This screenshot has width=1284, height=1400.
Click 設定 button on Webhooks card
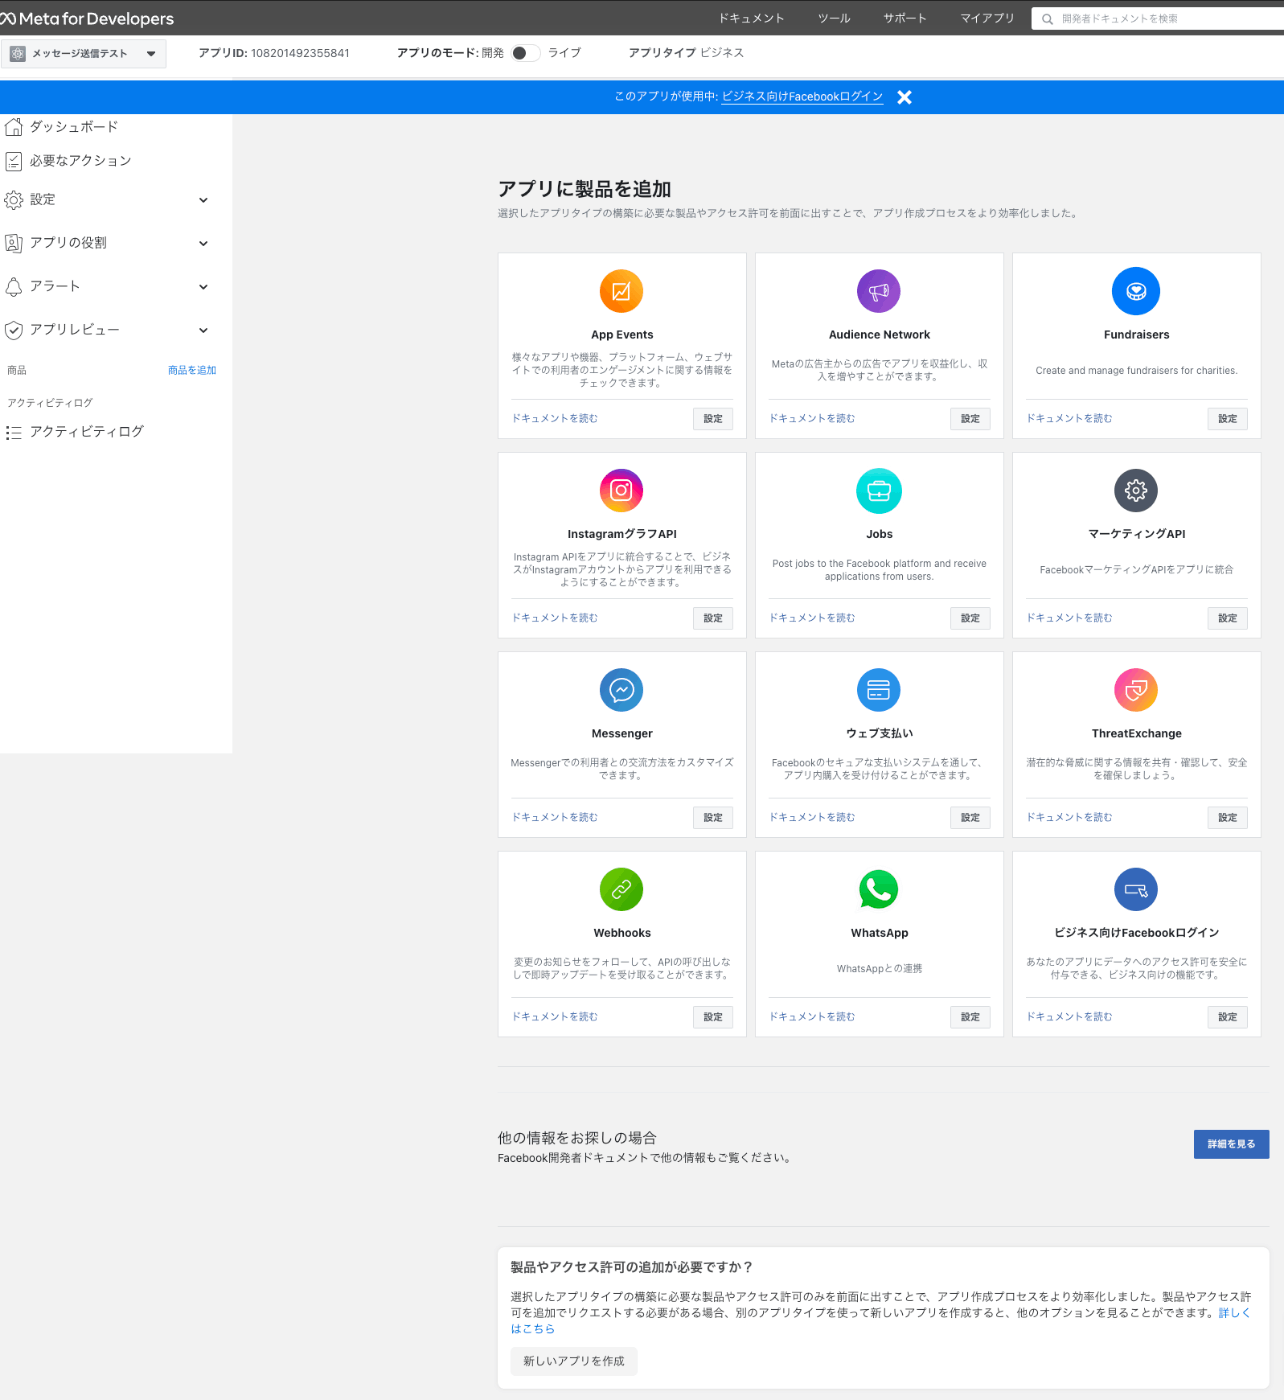[713, 1017]
